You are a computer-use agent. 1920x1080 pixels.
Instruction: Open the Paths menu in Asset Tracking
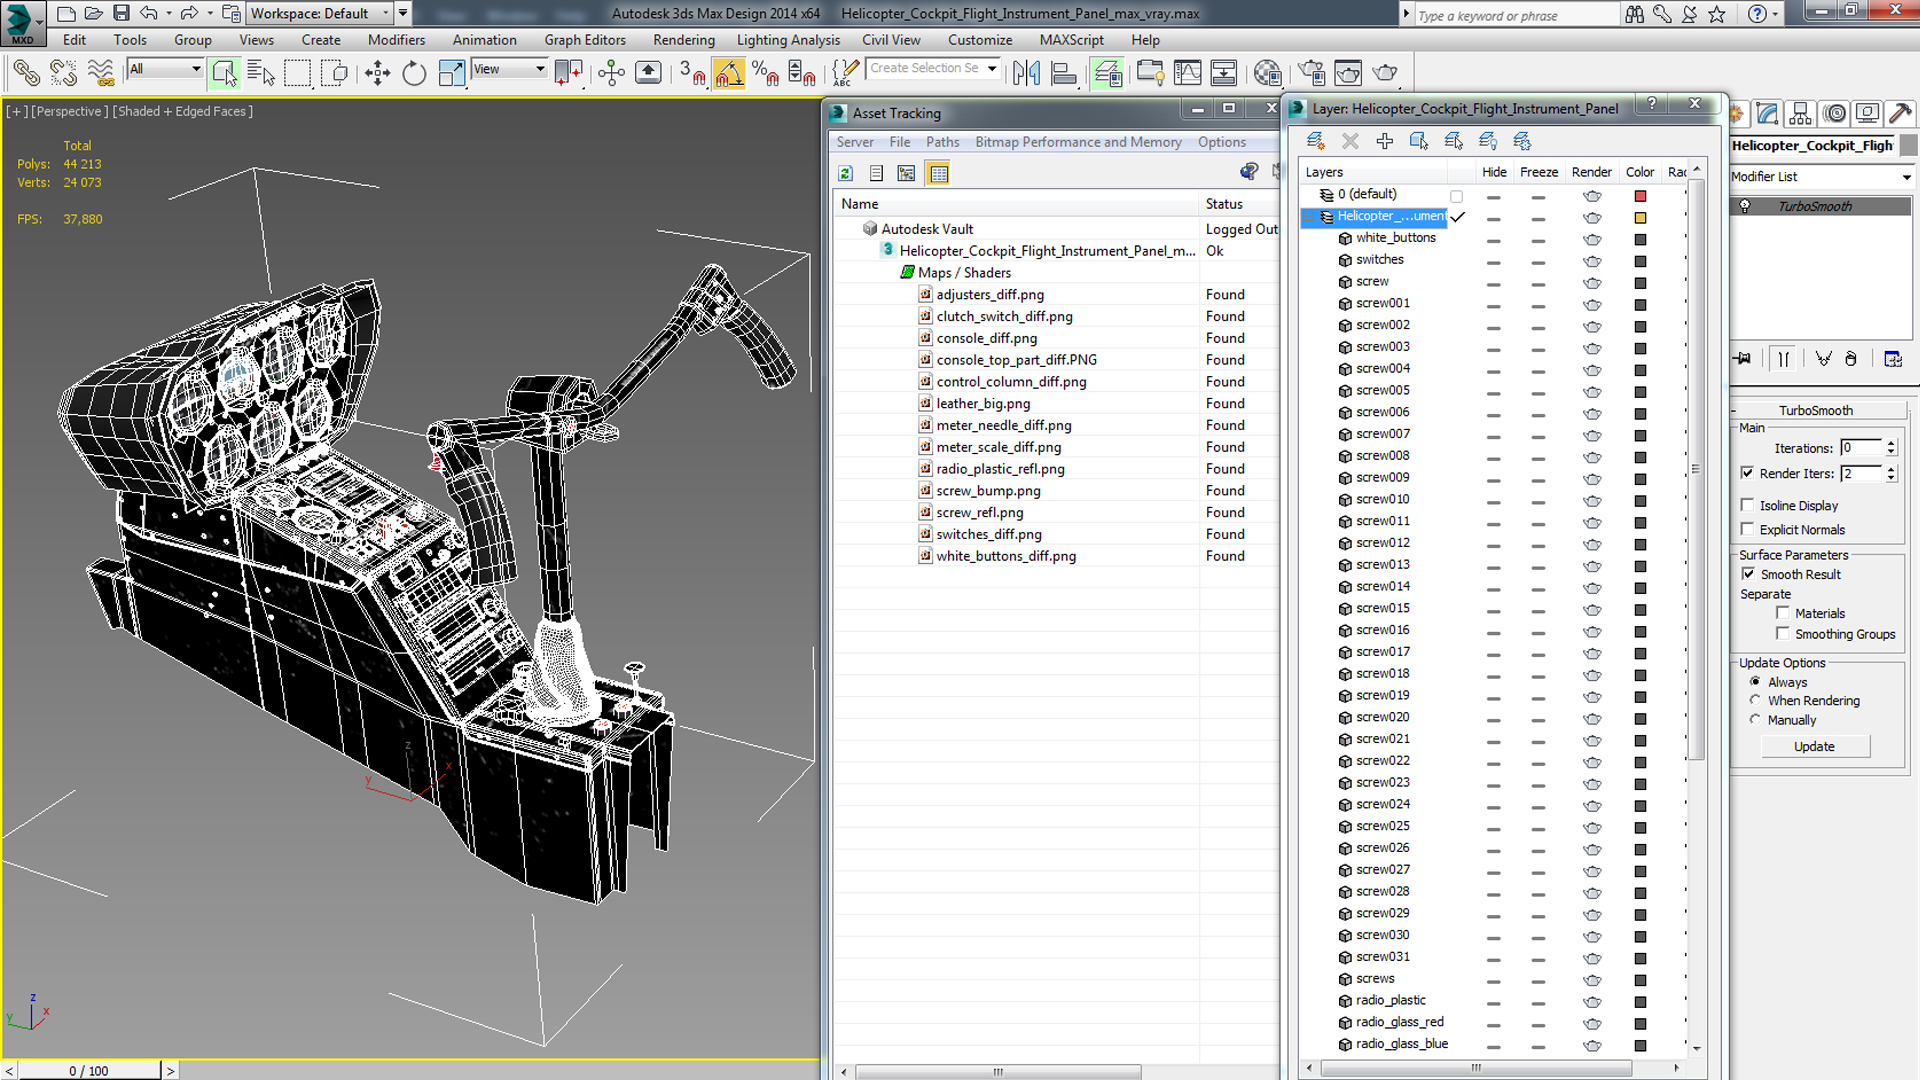(x=942, y=142)
